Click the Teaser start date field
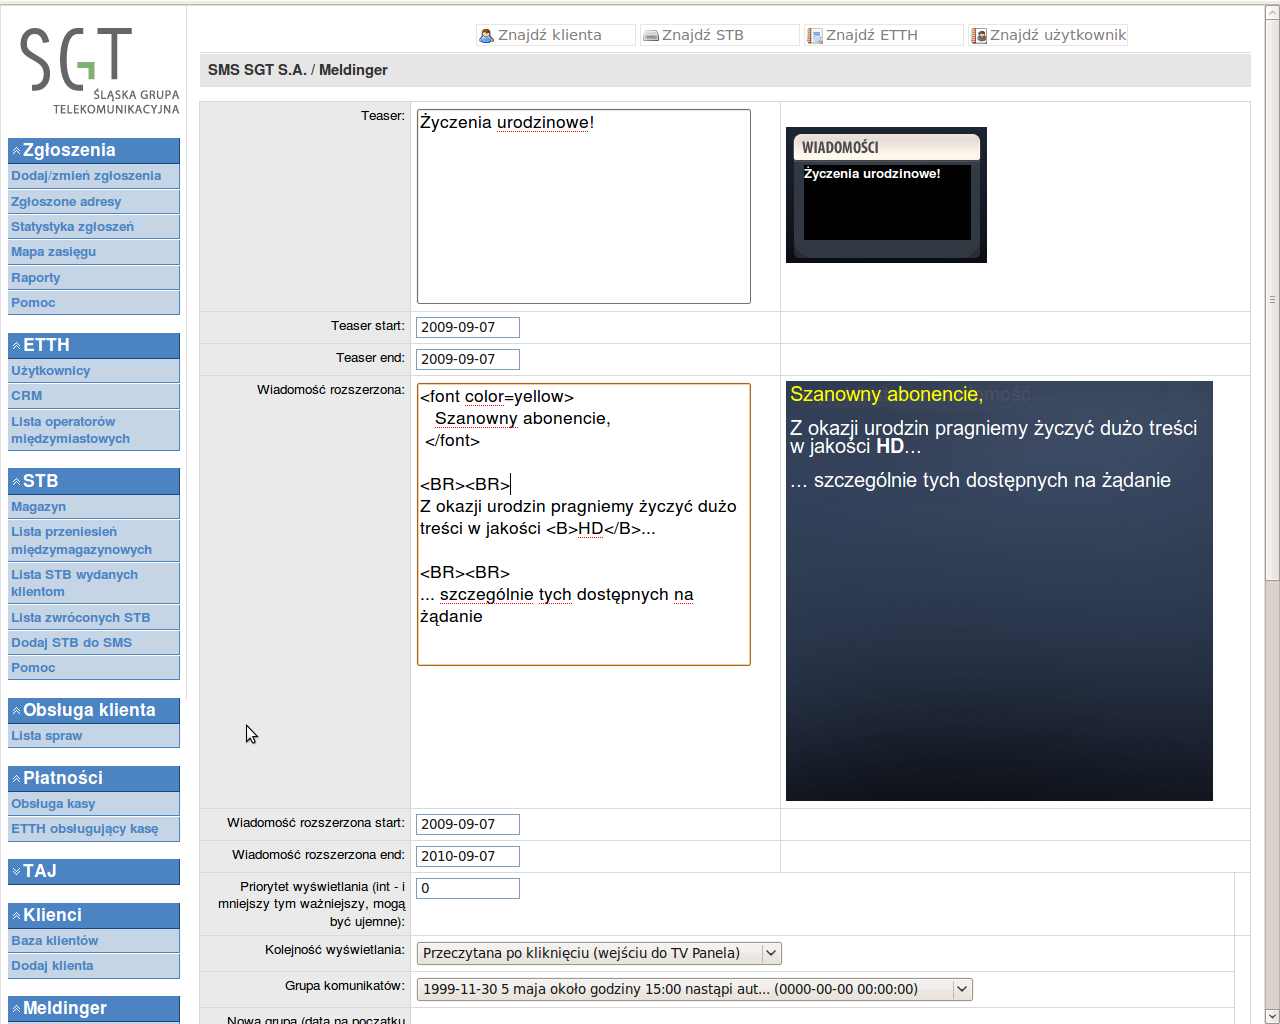The image size is (1280, 1024). [468, 327]
